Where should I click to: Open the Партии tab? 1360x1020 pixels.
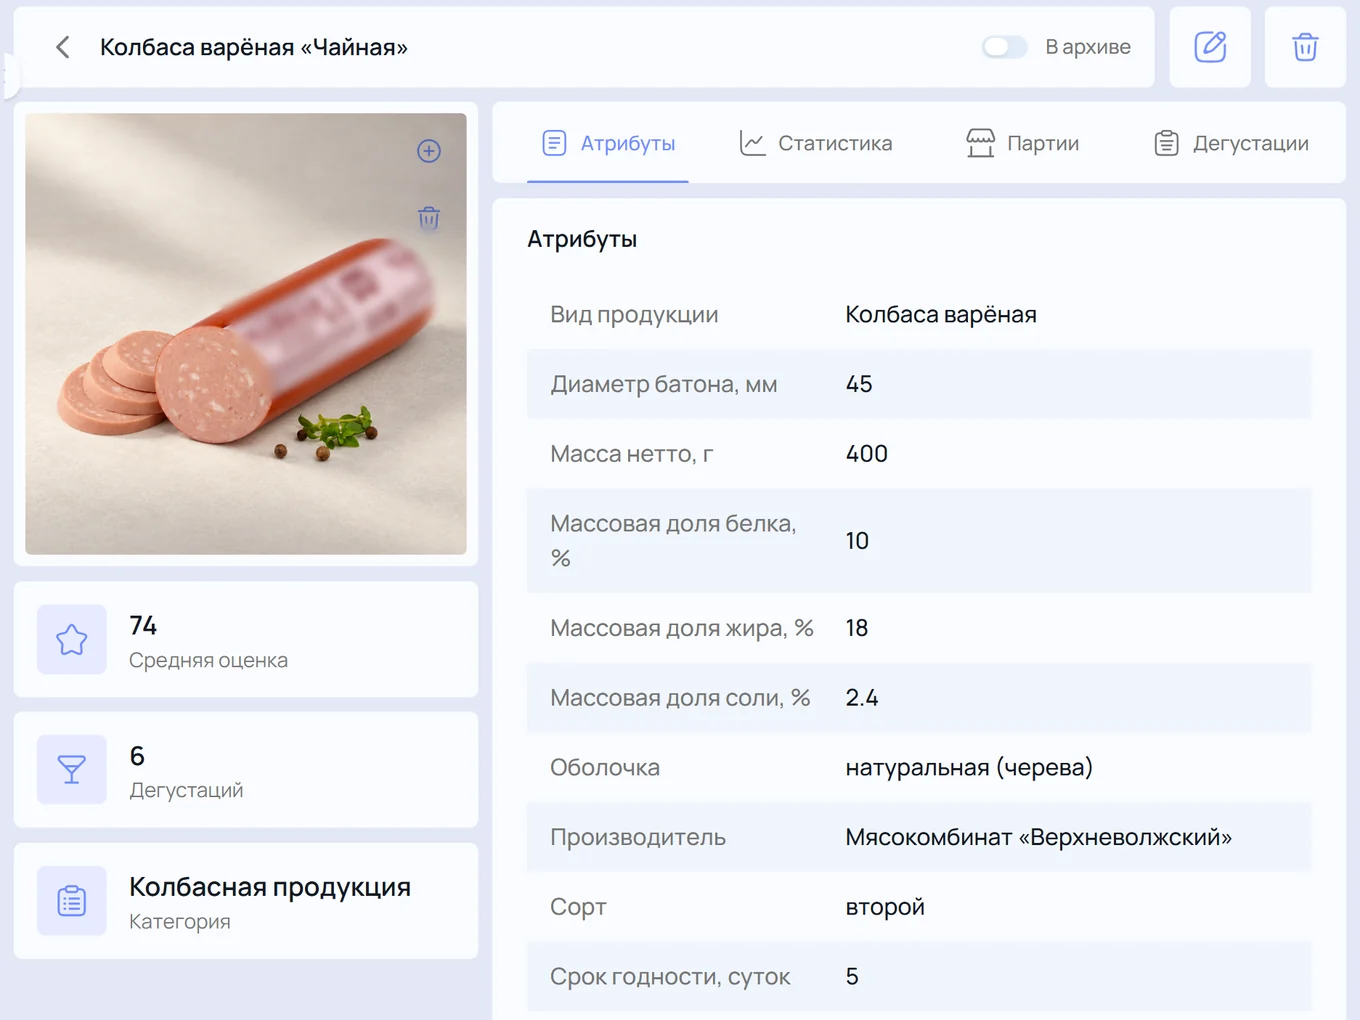pos(1022,143)
